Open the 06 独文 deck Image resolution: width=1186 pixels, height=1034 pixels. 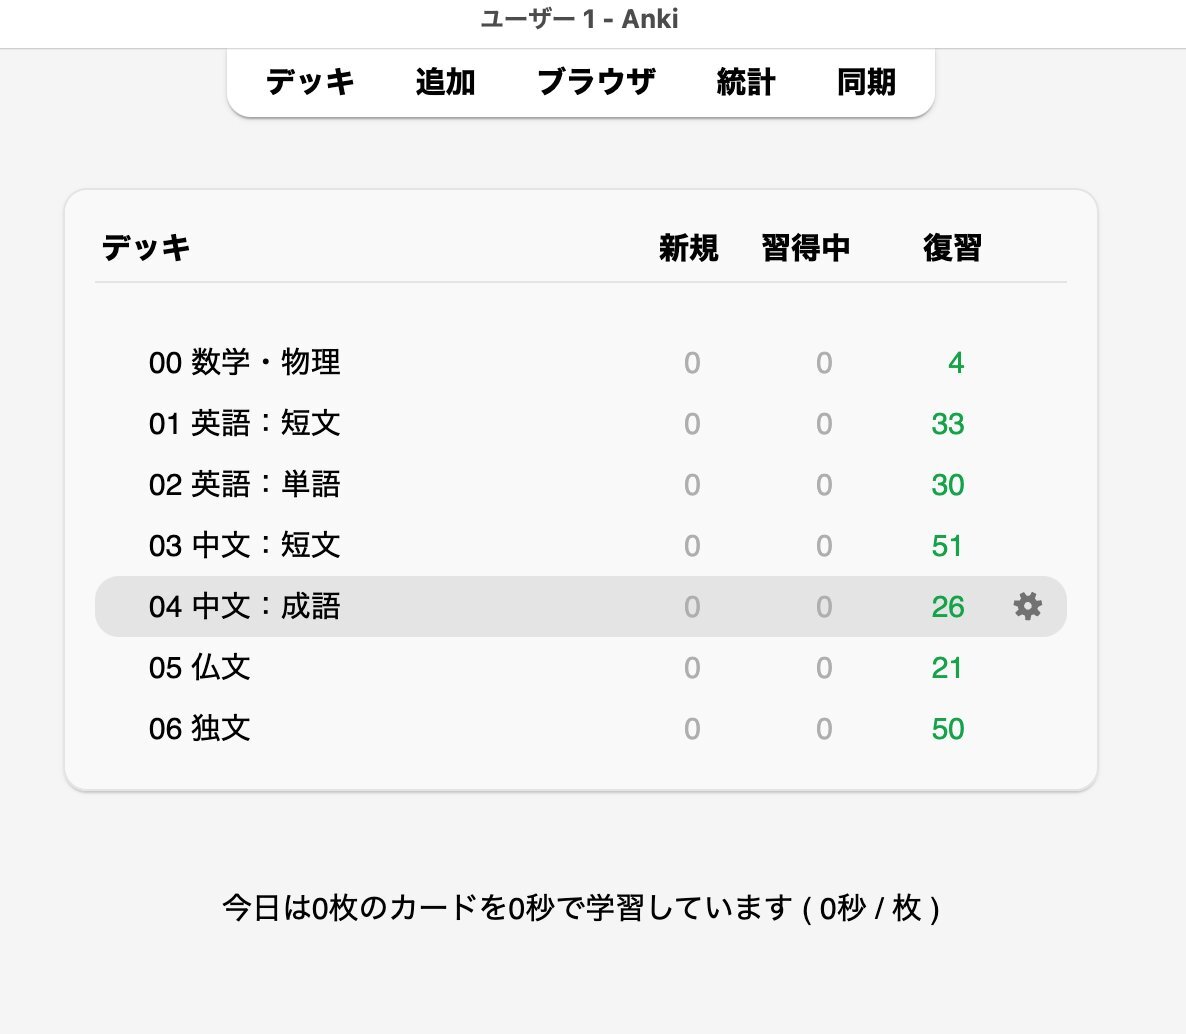point(200,728)
